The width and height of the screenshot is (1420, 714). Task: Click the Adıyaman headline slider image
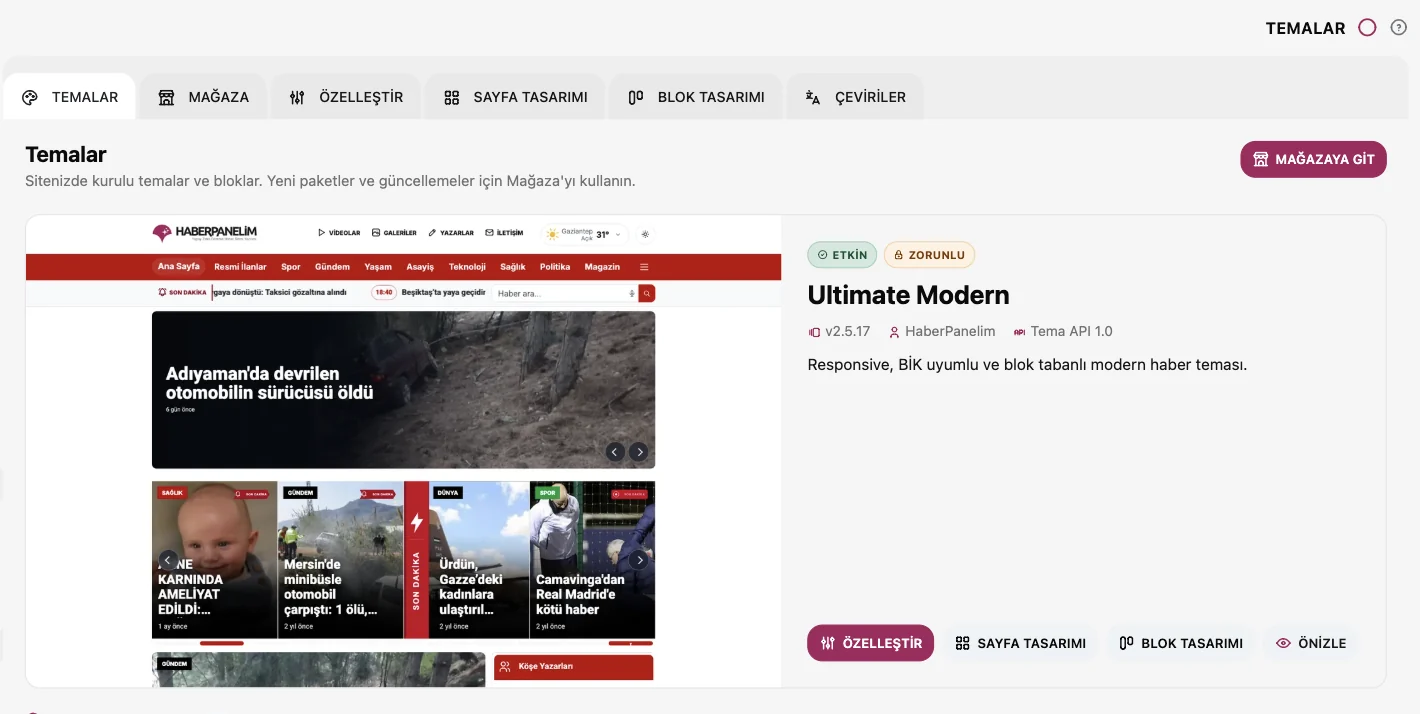tap(403, 390)
